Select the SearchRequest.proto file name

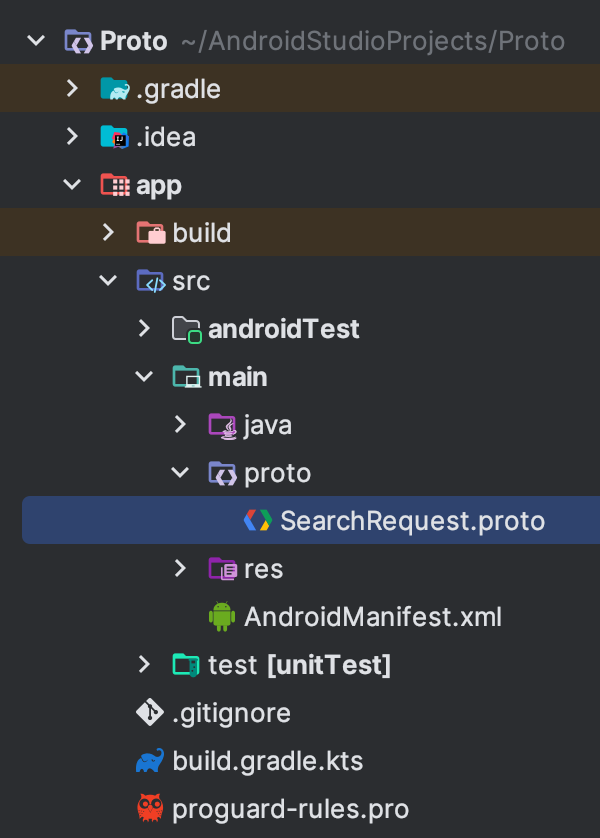(412, 521)
